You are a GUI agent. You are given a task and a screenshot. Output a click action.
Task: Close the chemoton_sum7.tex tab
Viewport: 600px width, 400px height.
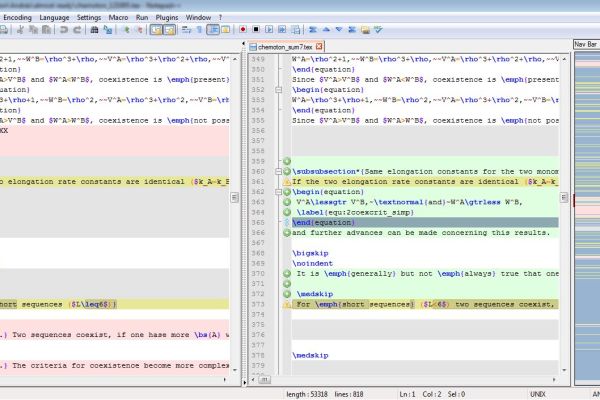pos(319,46)
